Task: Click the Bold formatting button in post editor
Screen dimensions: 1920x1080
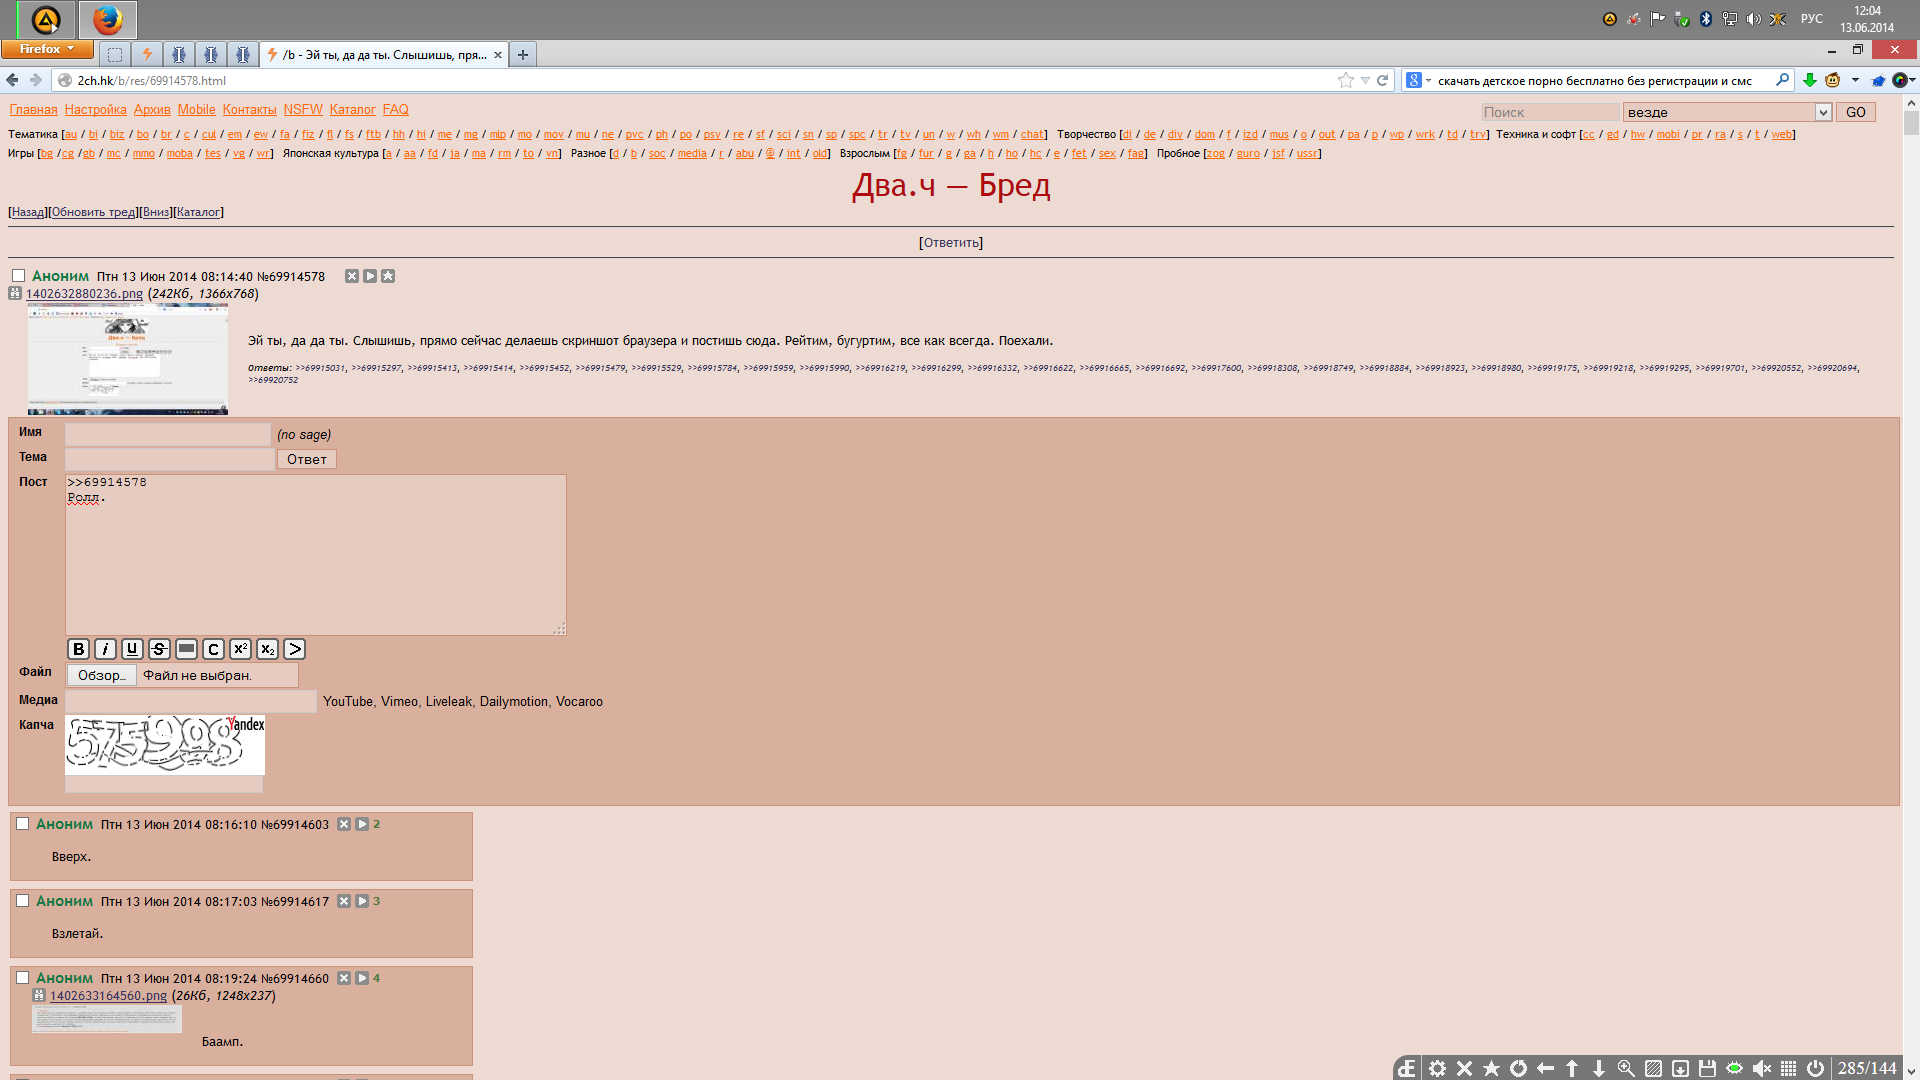Action: pos(78,649)
